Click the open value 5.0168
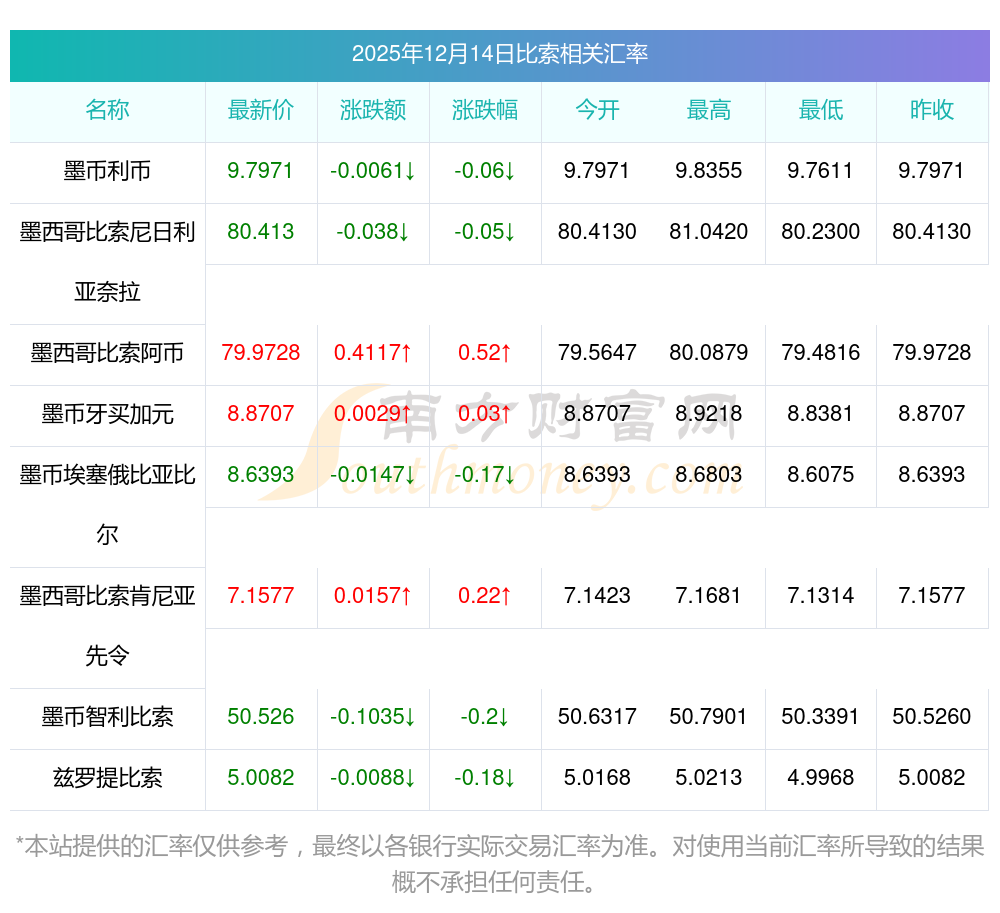Image resolution: width=1000 pixels, height=913 pixels. (597, 778)
